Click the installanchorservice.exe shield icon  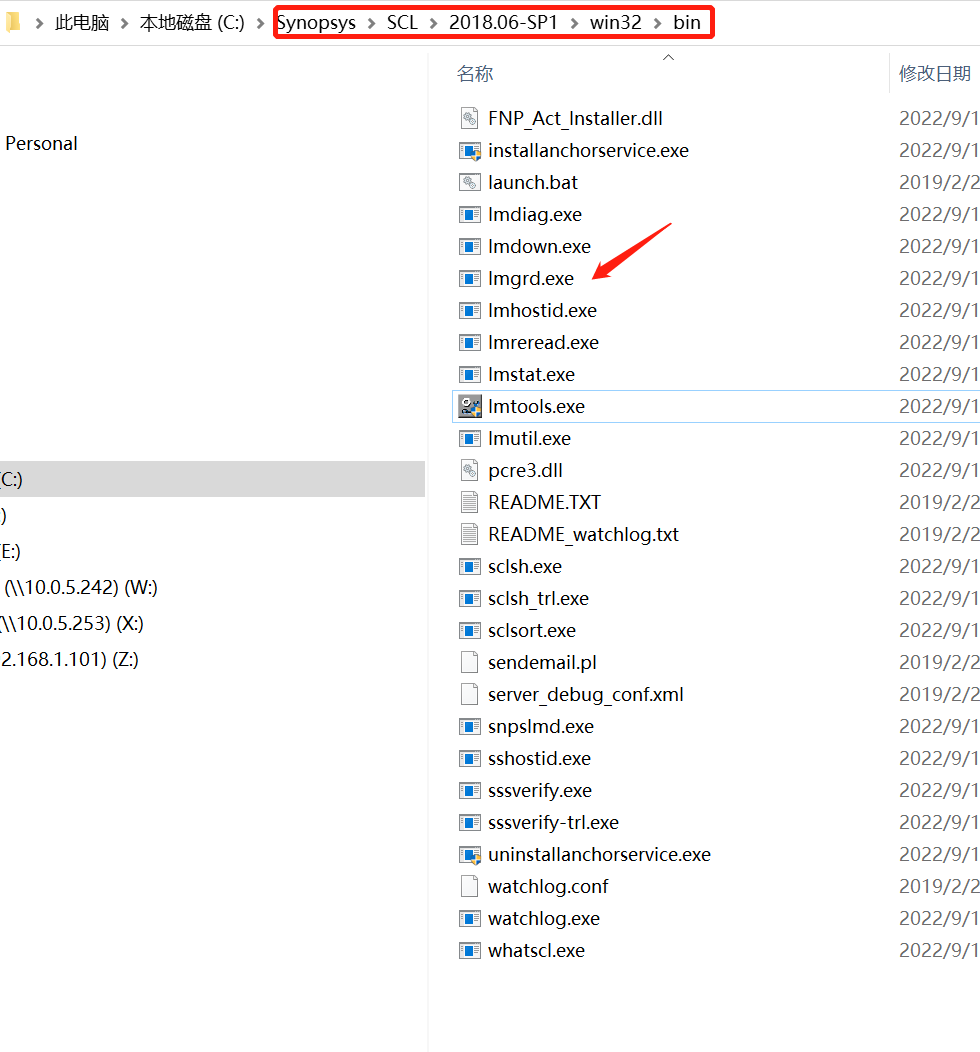470,151
